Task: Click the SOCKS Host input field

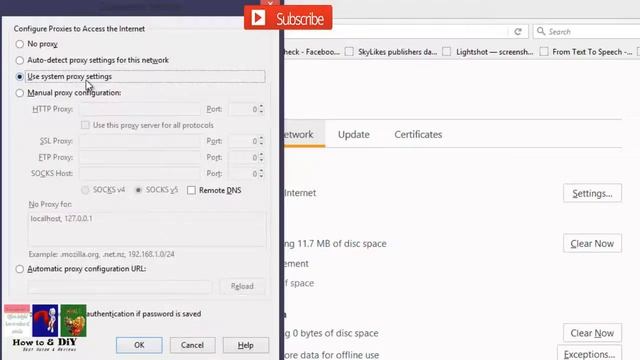Action: [140, 173]
